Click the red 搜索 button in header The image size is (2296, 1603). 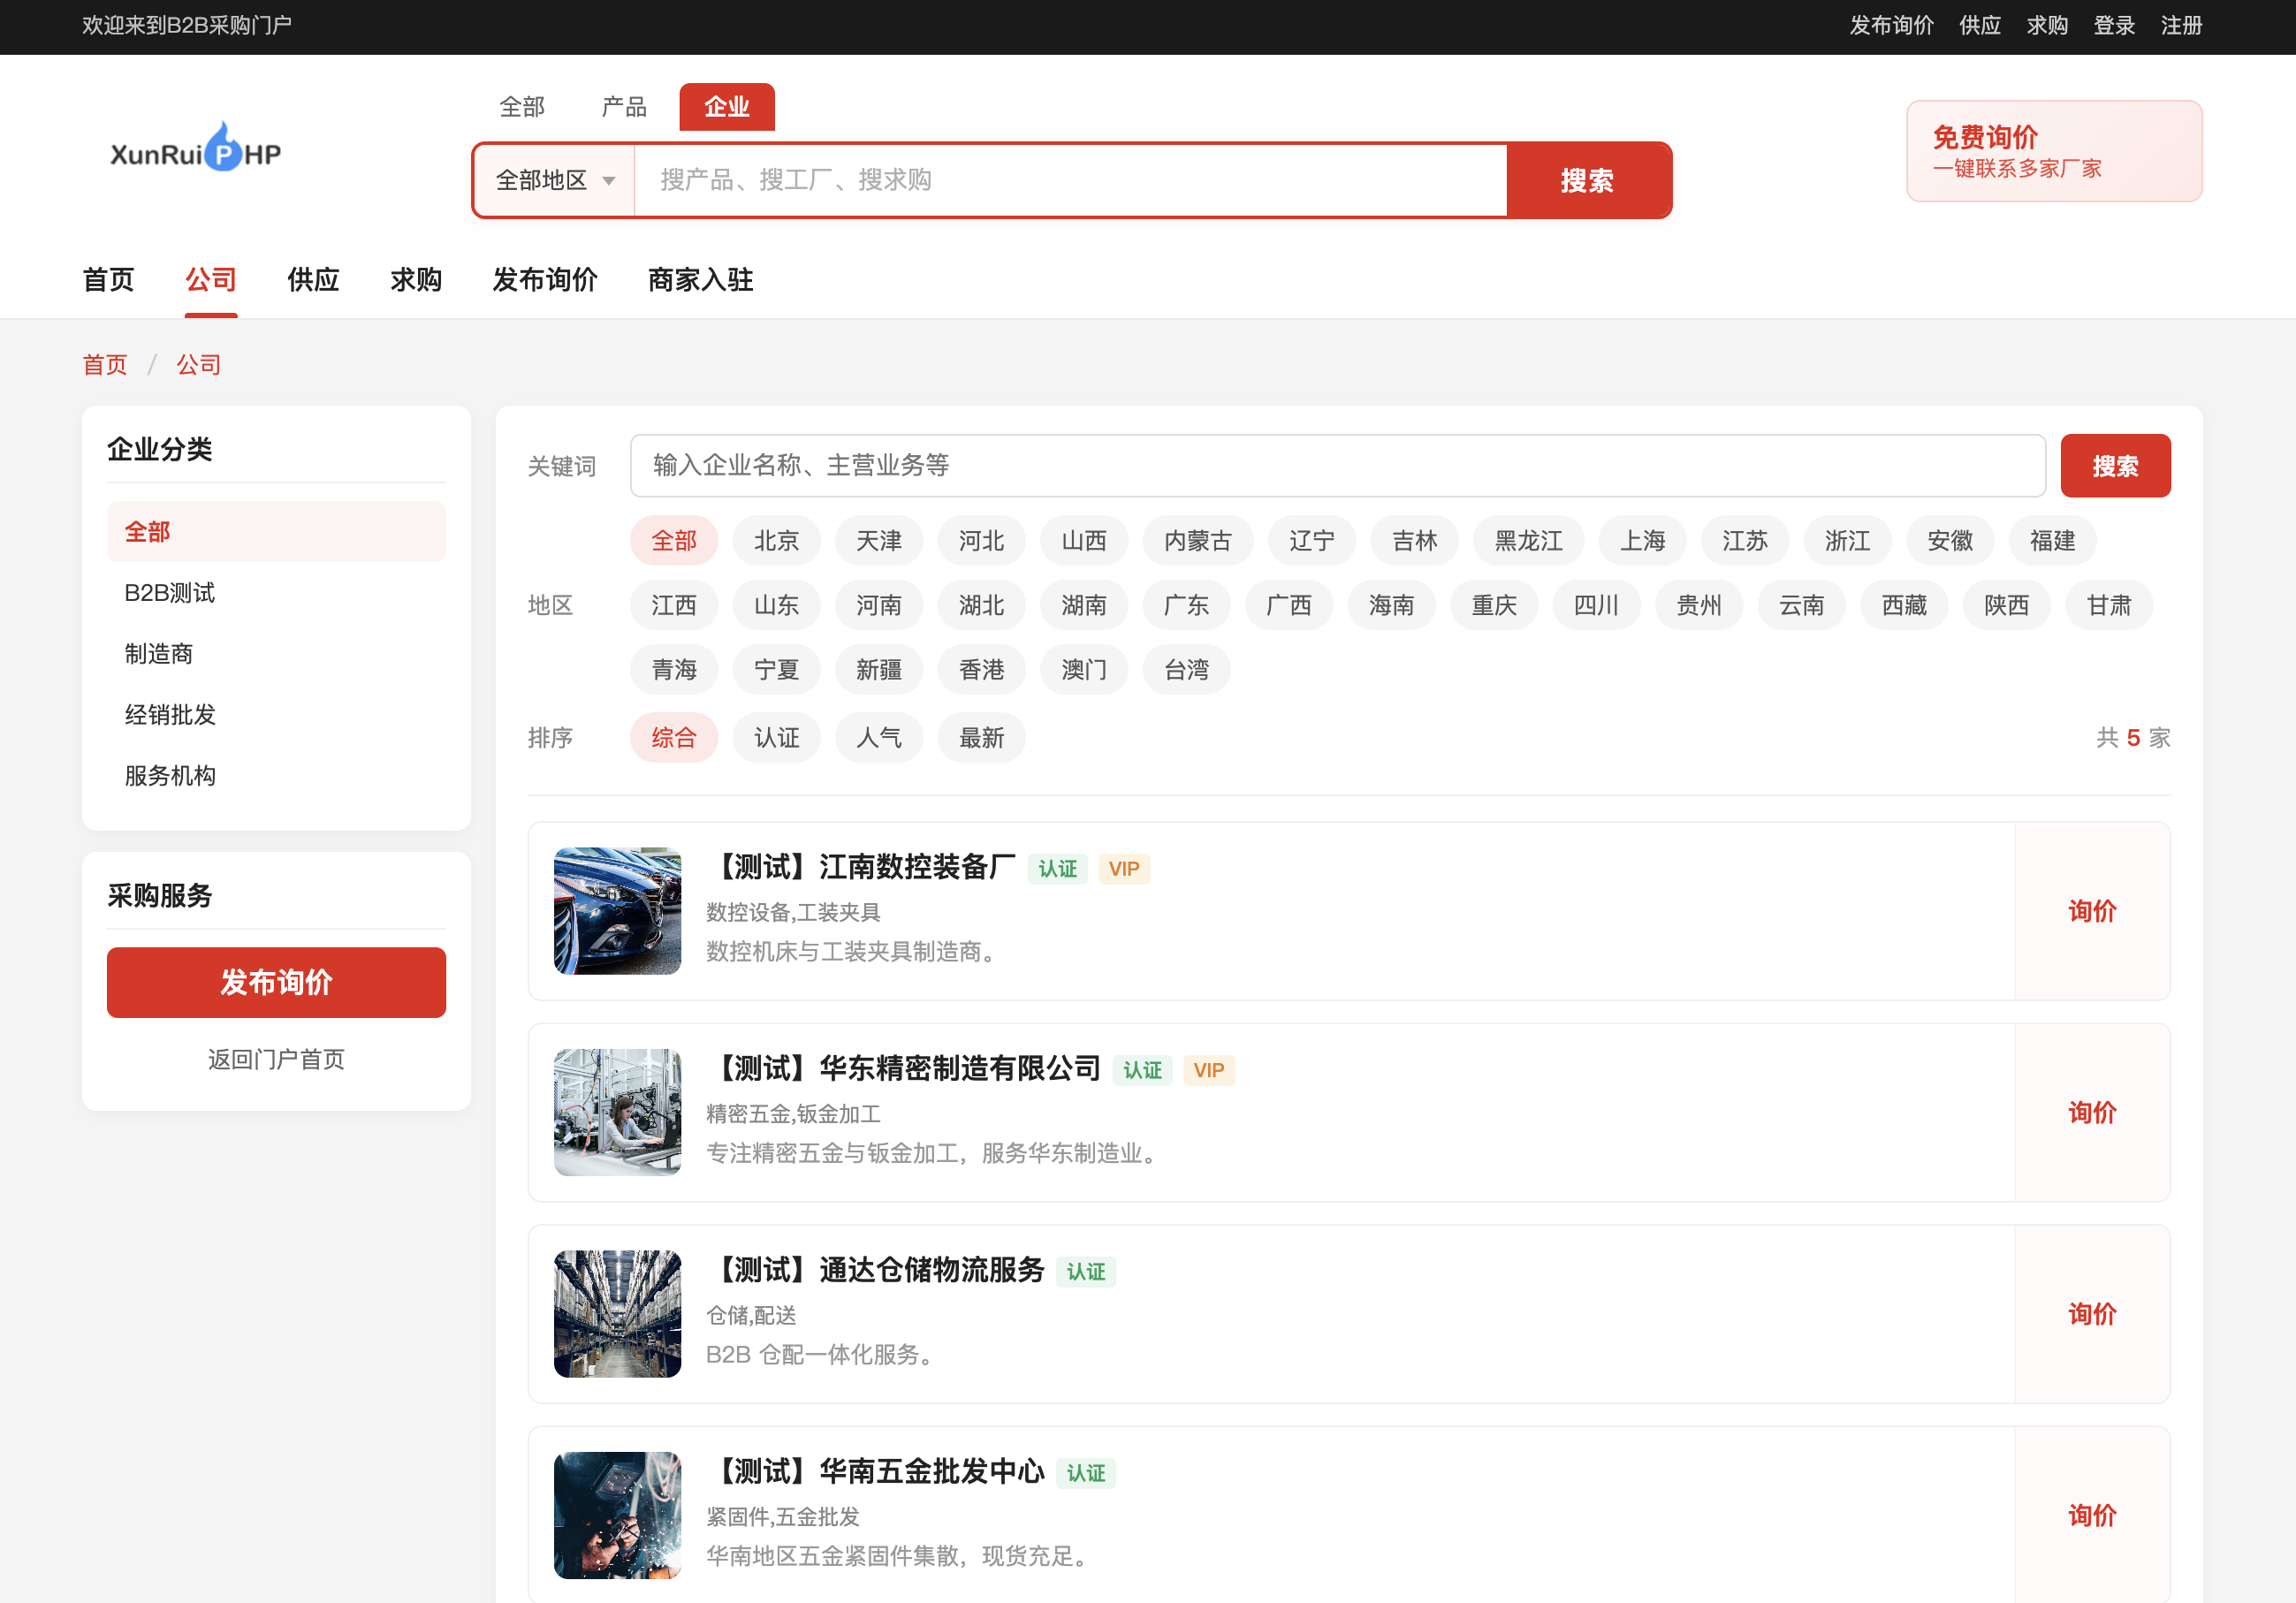tap(1588, 180)
